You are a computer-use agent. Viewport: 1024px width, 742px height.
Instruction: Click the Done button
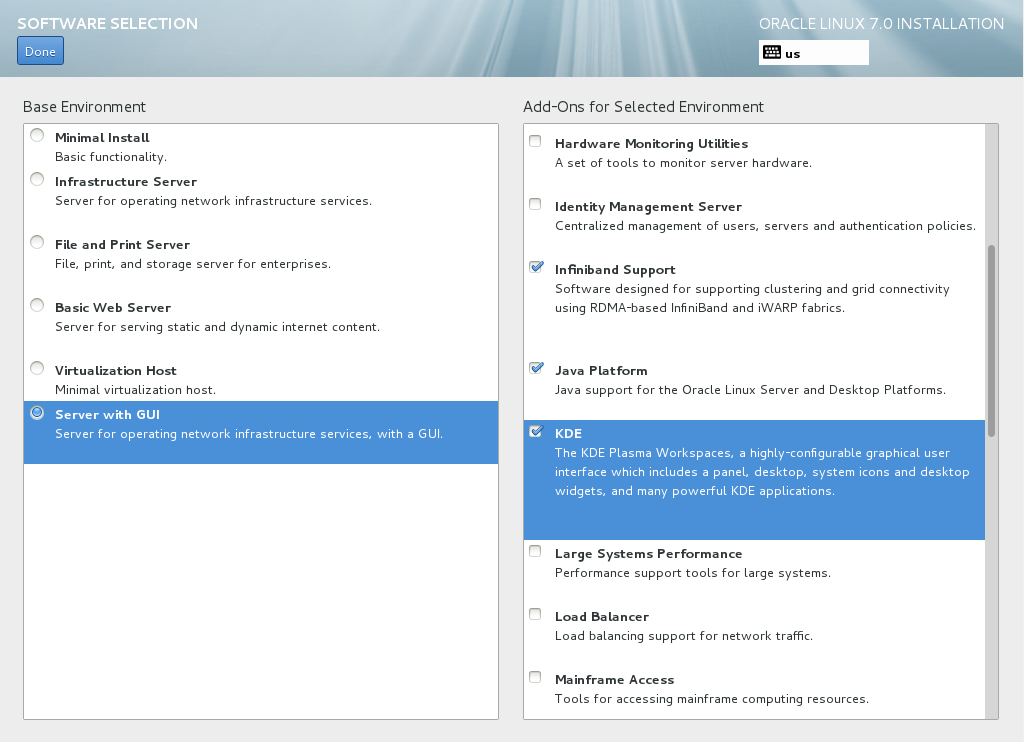click(40, 52)
